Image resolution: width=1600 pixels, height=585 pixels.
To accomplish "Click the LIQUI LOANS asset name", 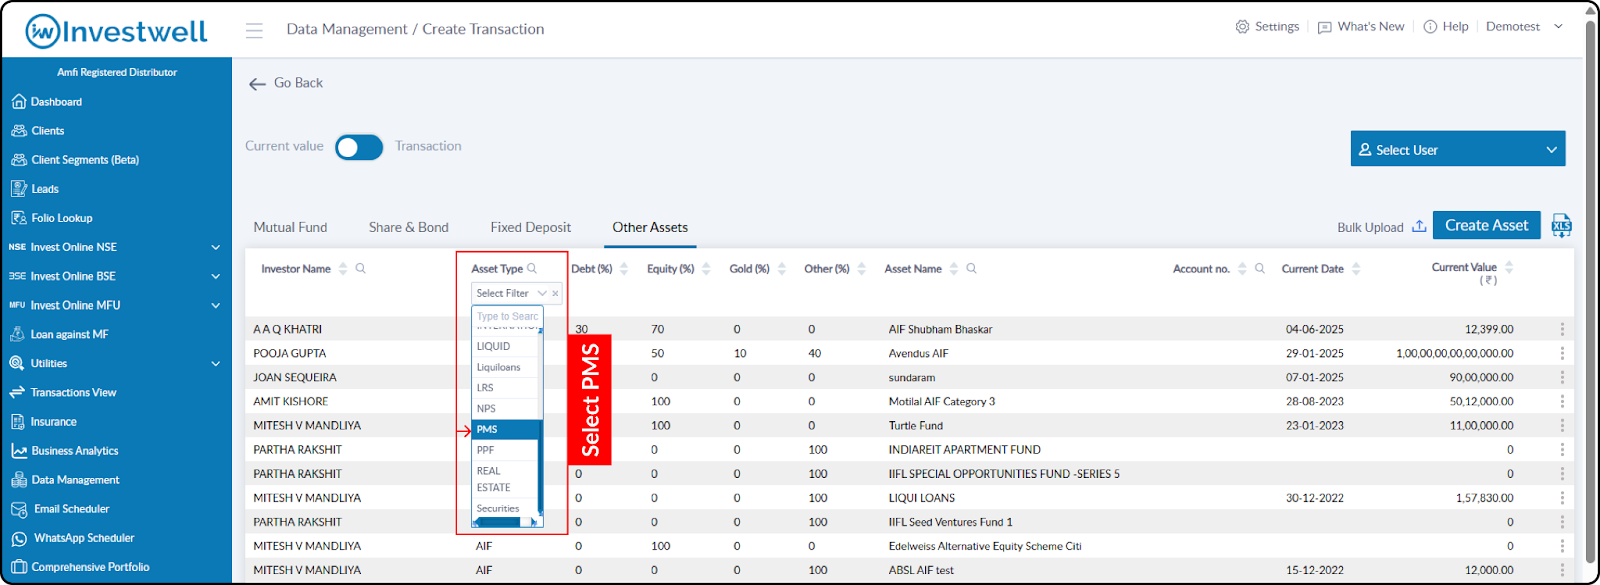I will point(922,498).
